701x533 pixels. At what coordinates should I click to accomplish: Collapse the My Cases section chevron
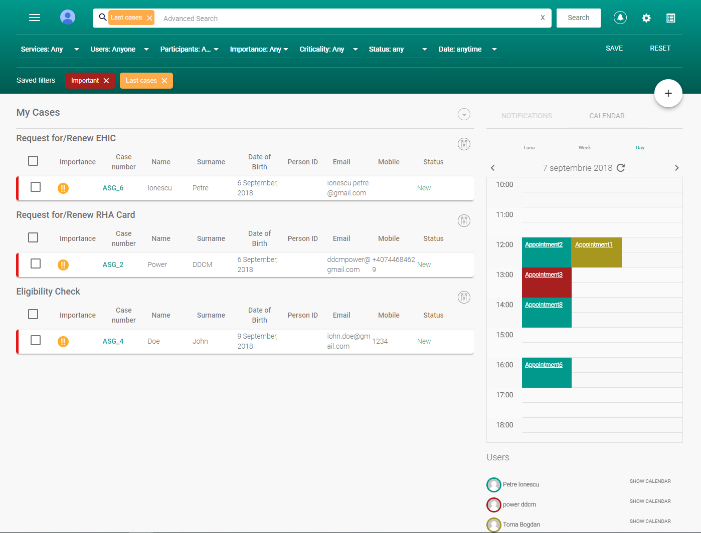point(463,114)
